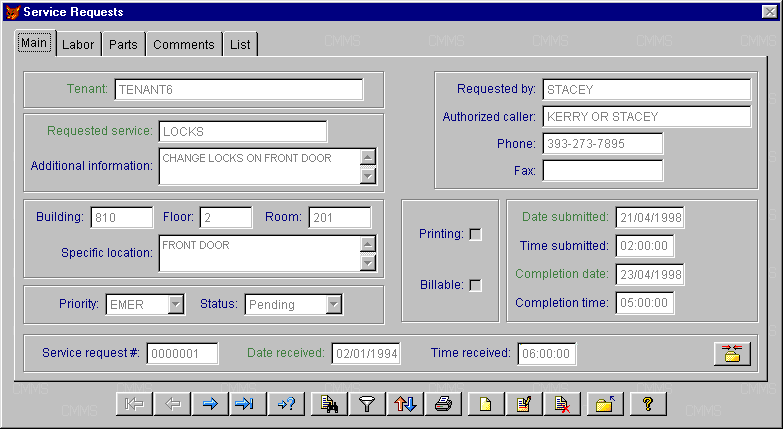Viewport: 783px width, 429px height.
Task: Toggle the Printing checkbox
Action: click(x=475, y=235)
